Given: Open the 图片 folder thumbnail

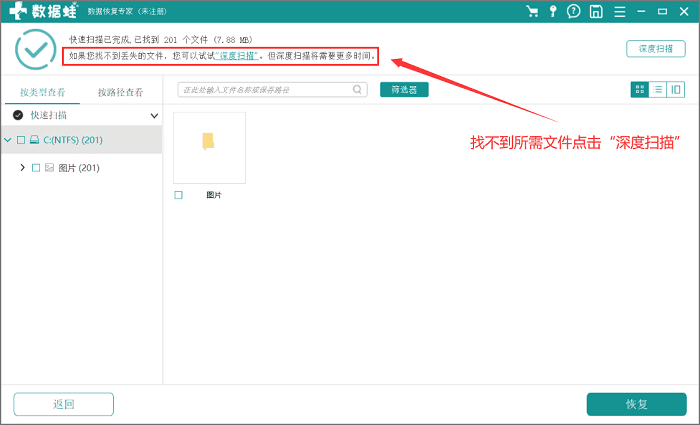Looking at the screenshot, I should tap(209, 148).
